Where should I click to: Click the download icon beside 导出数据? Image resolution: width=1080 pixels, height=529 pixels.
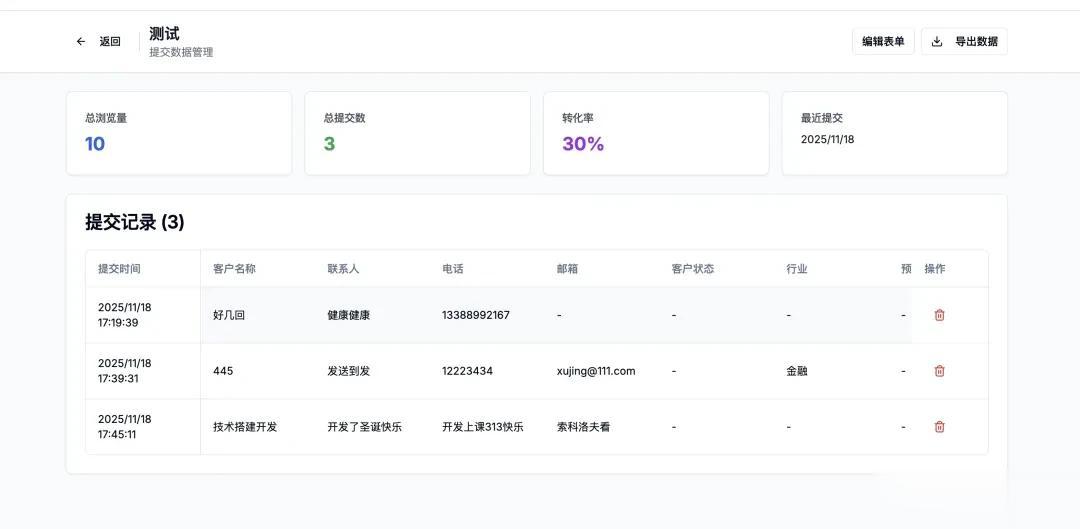pyautogui.click(x=937, y=42)
